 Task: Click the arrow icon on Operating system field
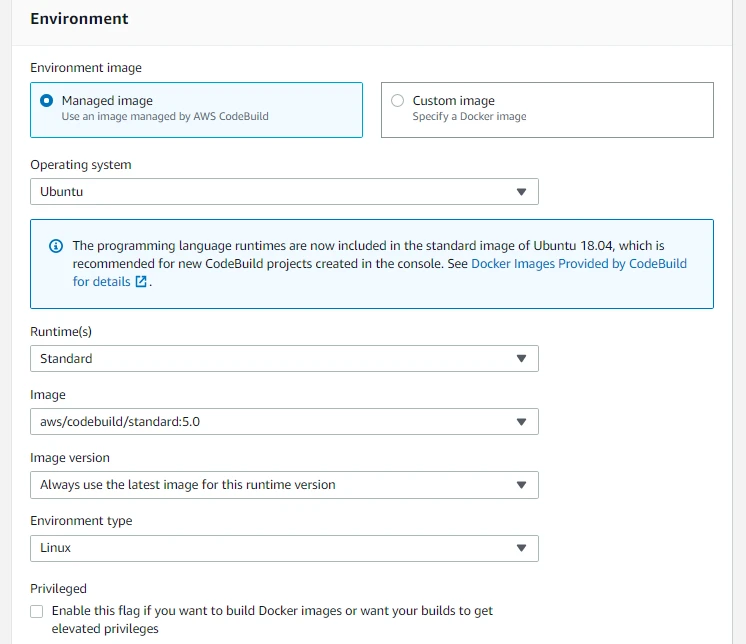[x=521, y=192]
